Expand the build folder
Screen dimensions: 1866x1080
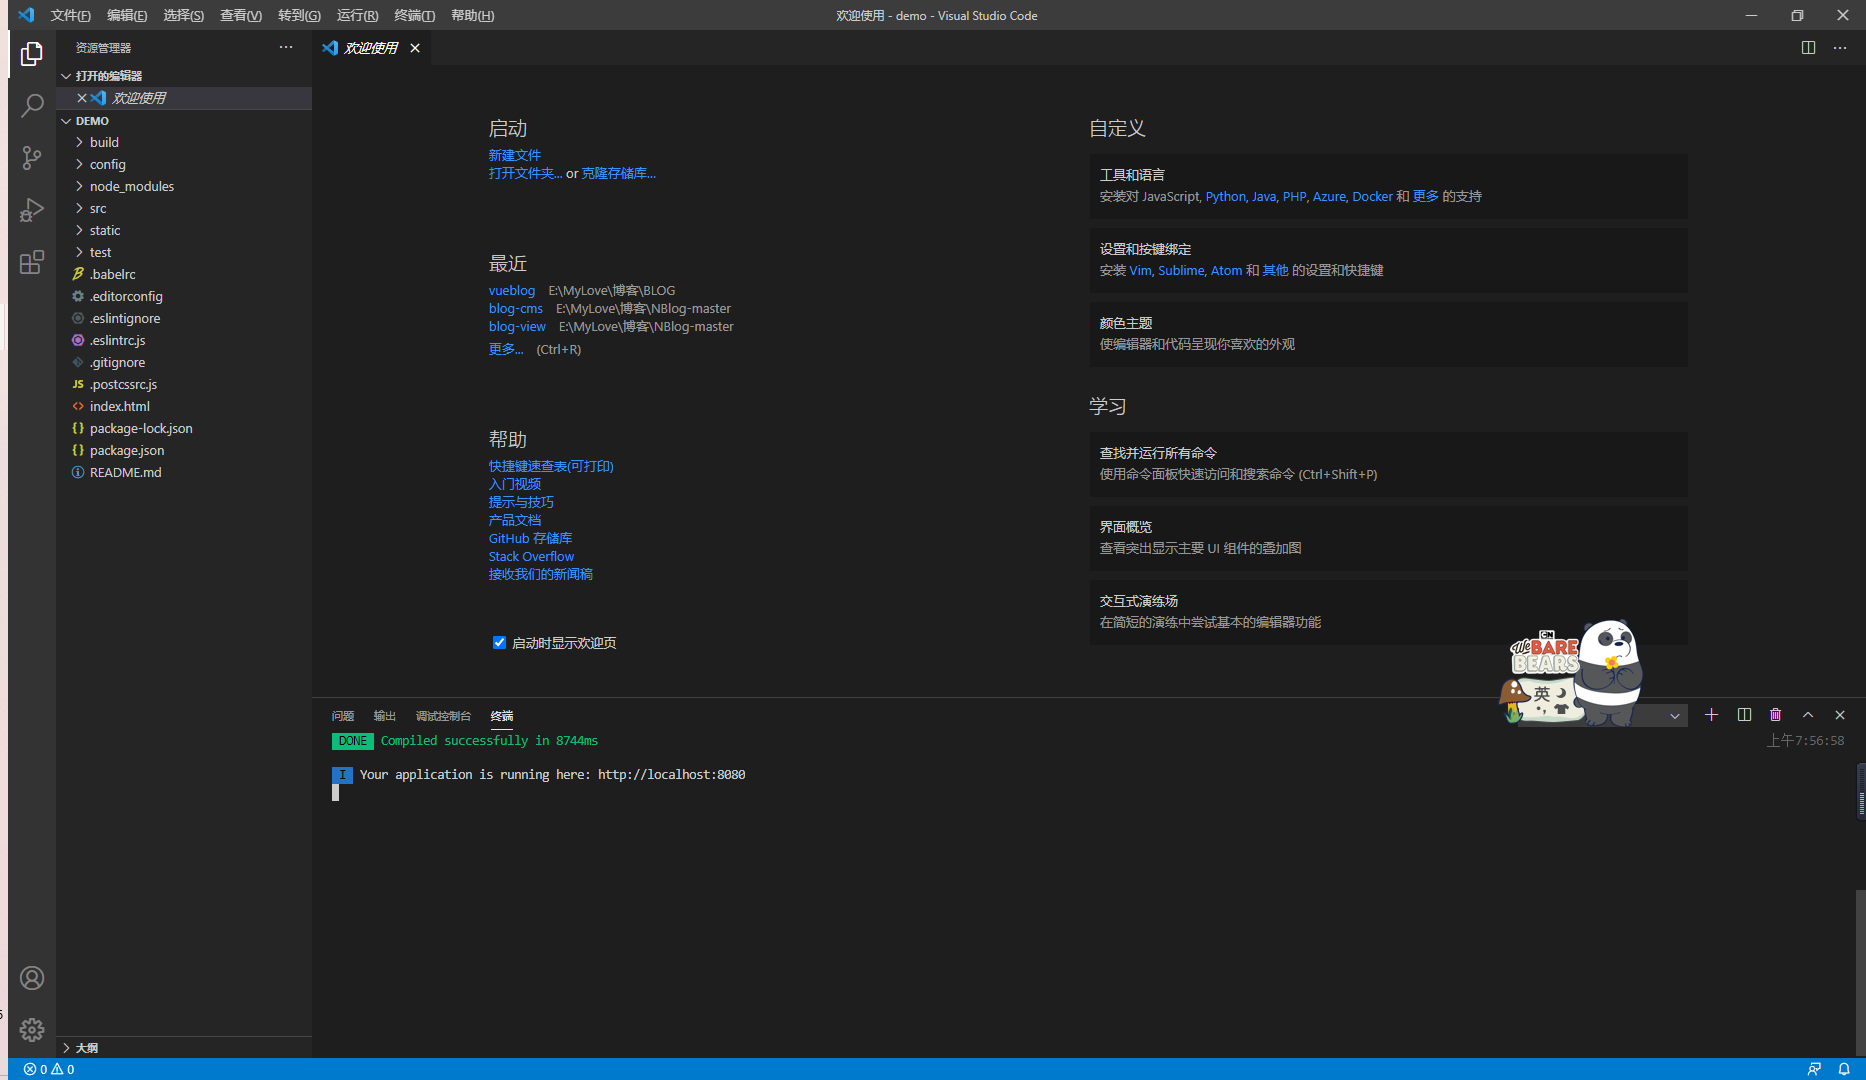pyautogui.click(x=104, y=142)
